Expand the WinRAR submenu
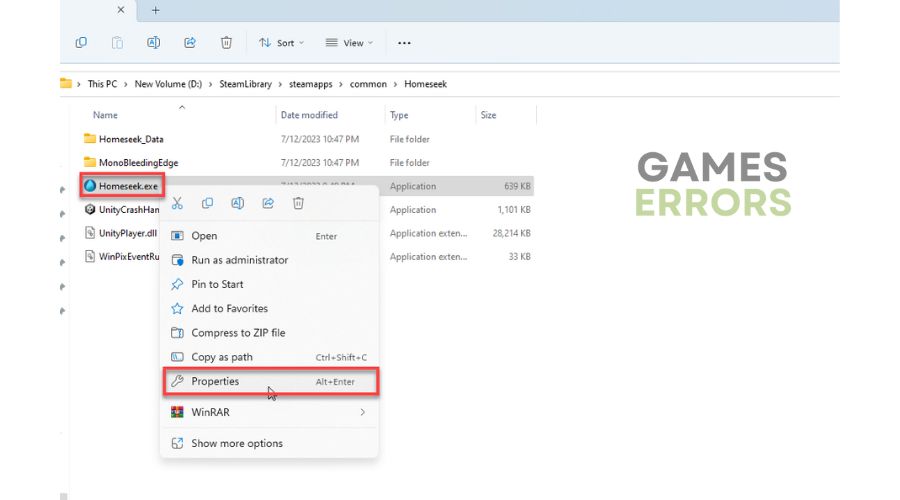This screenshot has width=900, height=500. [x=270, y=412]
